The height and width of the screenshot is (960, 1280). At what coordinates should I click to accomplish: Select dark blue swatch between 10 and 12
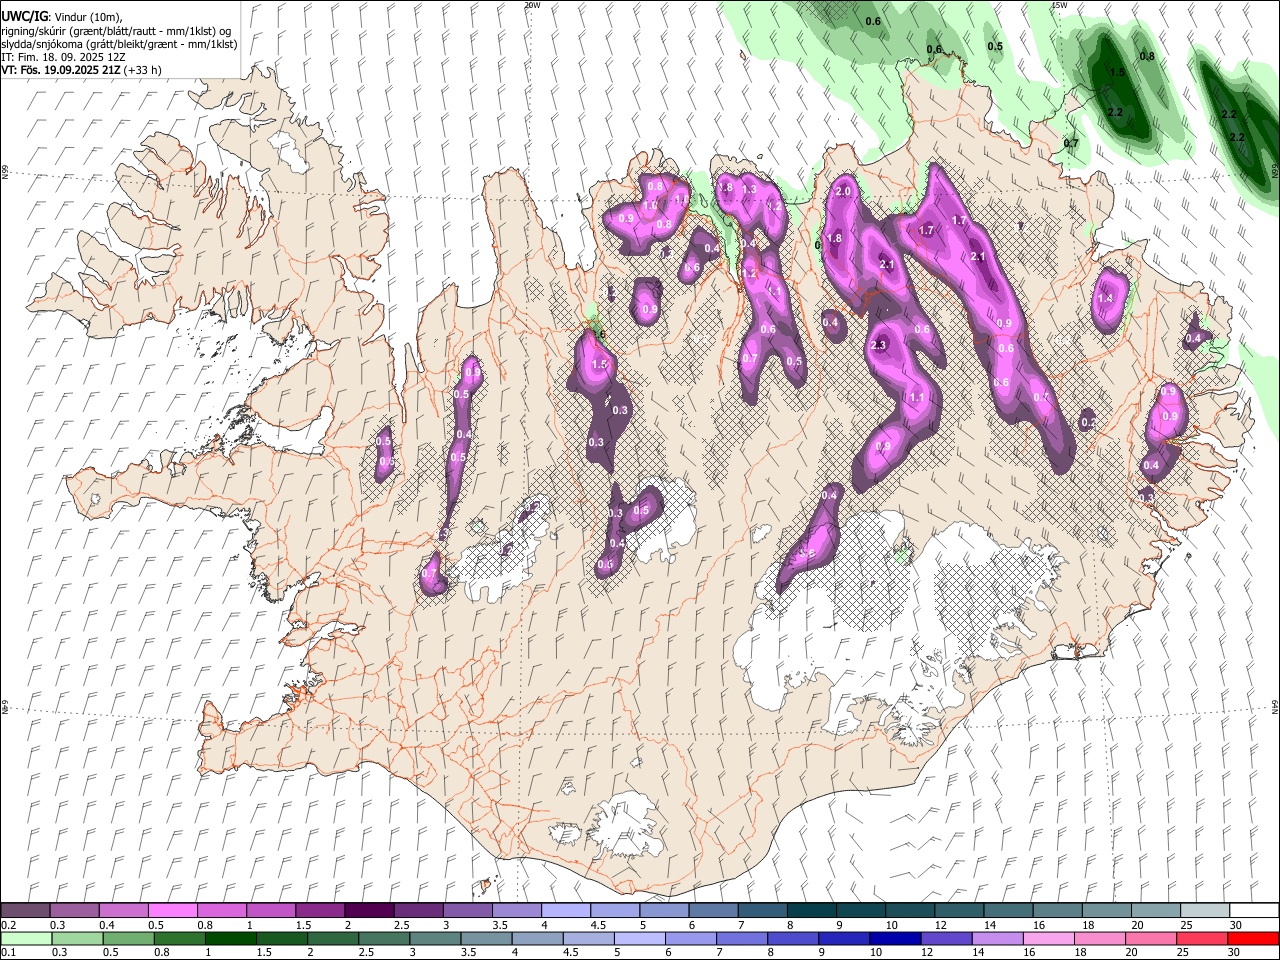tap(893, 939)
